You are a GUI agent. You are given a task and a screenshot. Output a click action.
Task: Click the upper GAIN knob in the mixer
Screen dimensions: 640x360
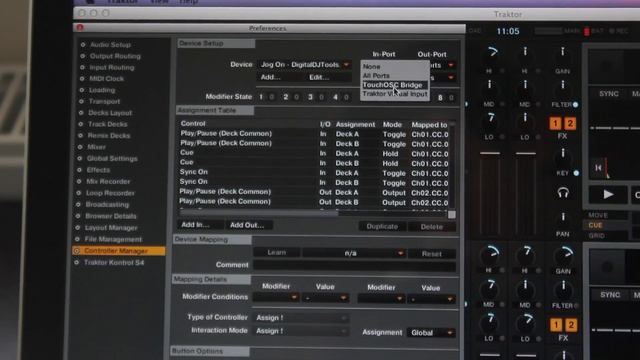[x=562, y=52]
